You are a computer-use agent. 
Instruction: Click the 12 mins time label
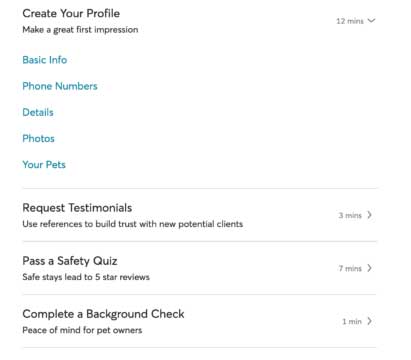(x=350, y=21)
